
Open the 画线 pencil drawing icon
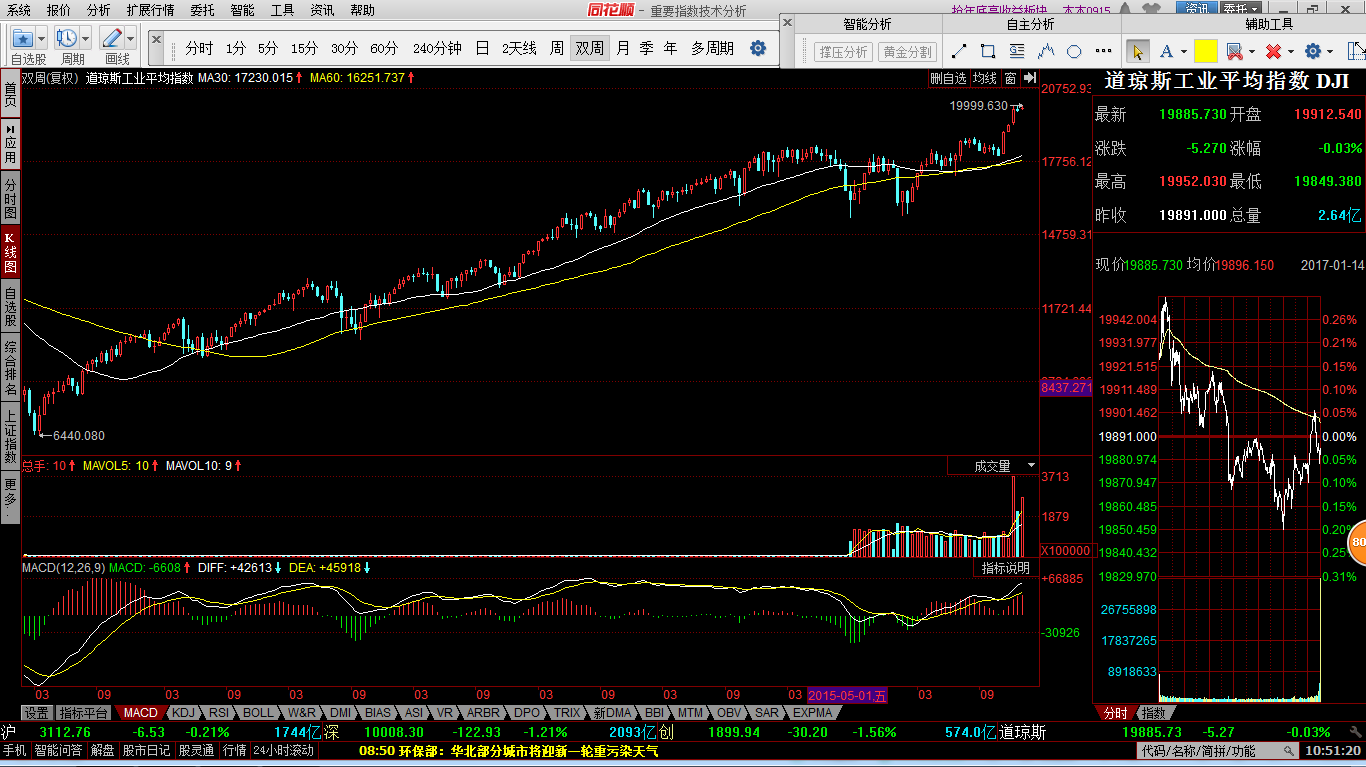112,38
